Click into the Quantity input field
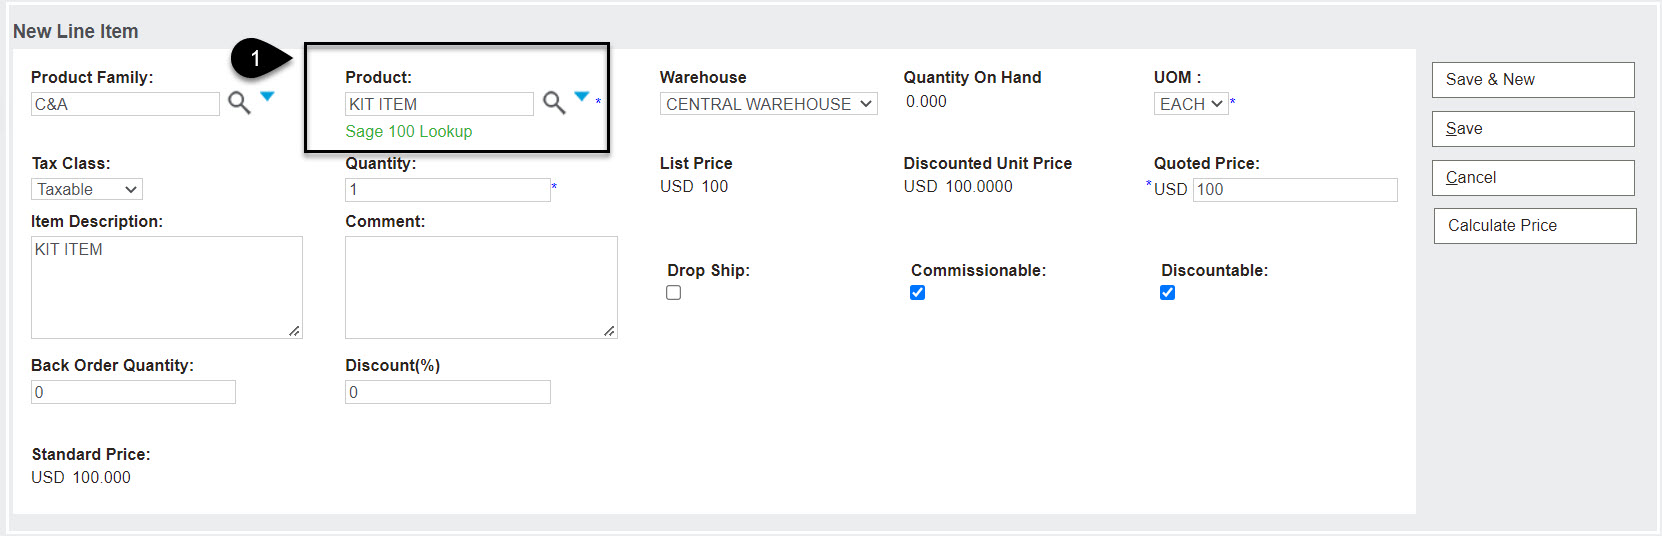 447,190
